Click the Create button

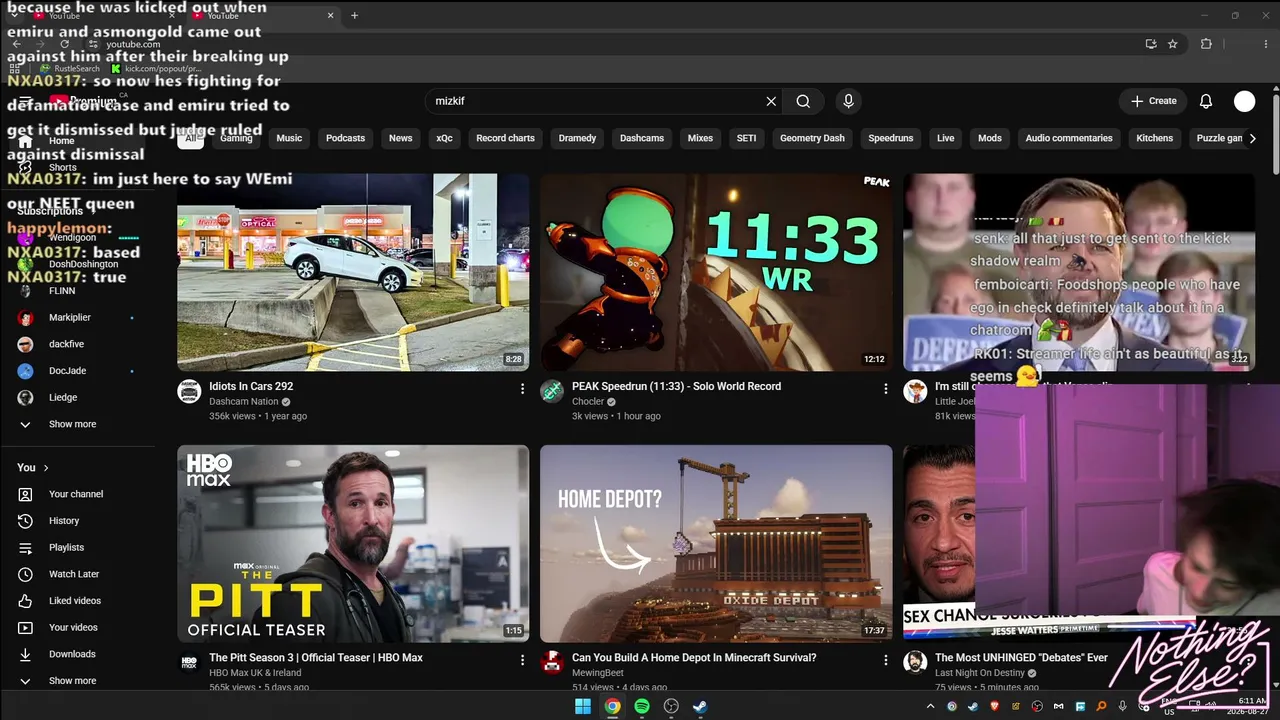pos(1154,101)
